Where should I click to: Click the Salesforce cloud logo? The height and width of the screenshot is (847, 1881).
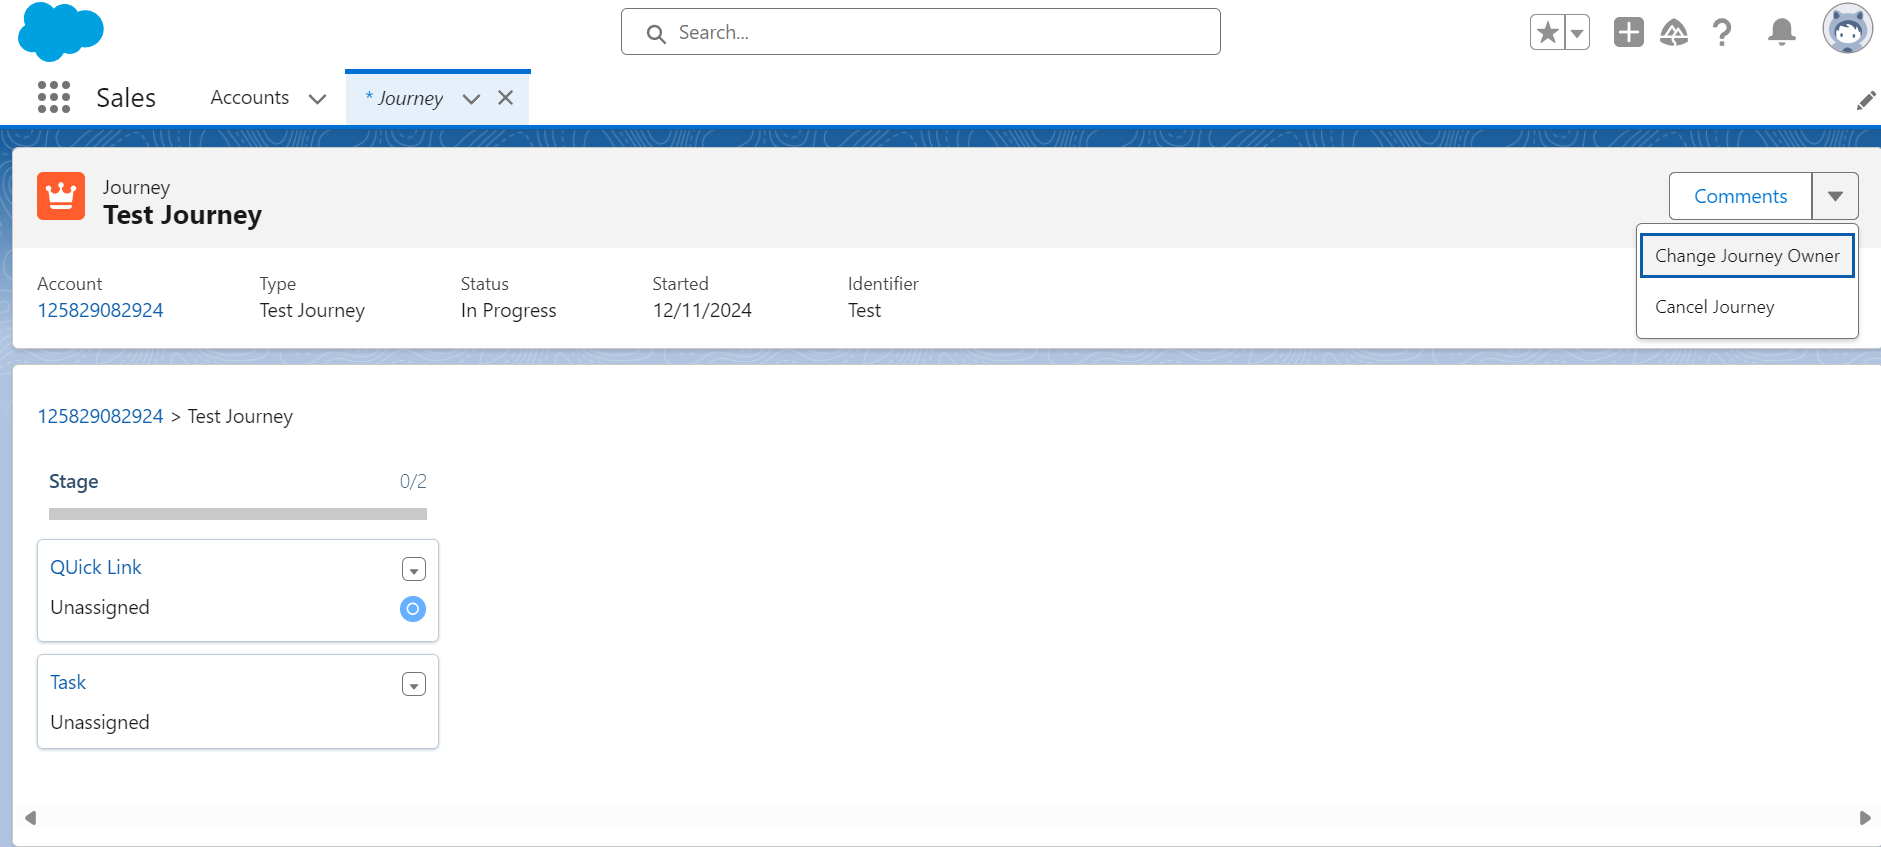click(x=60, y=31)
